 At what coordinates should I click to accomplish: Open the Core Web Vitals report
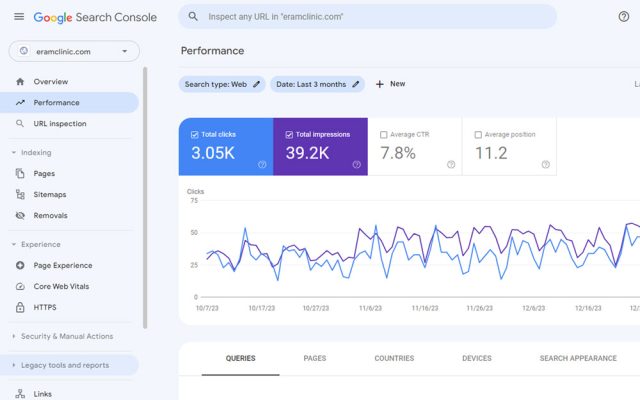63,286
